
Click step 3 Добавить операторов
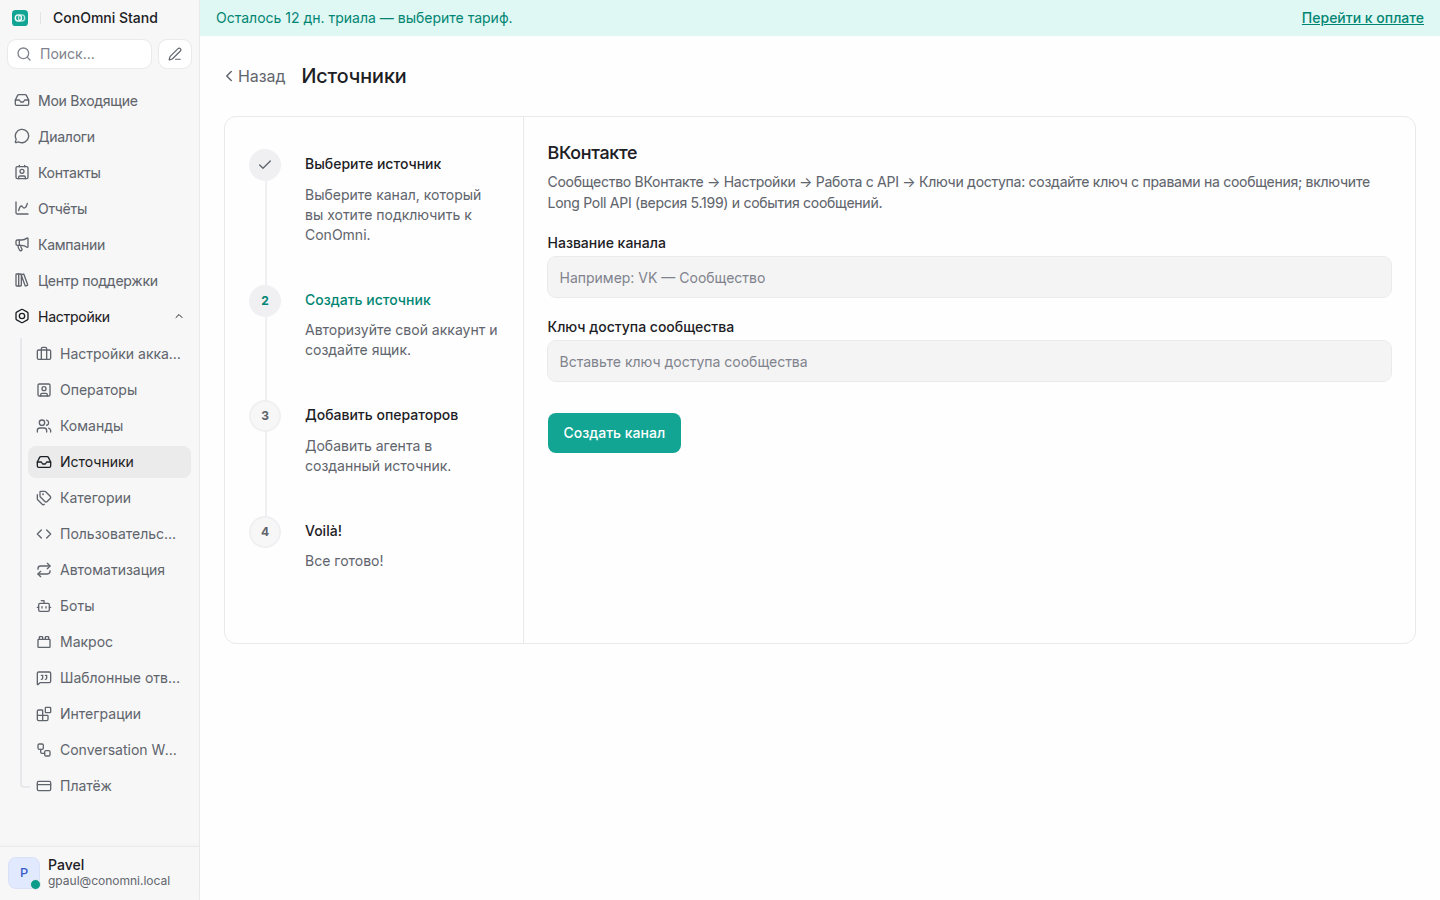coord(381,415)
